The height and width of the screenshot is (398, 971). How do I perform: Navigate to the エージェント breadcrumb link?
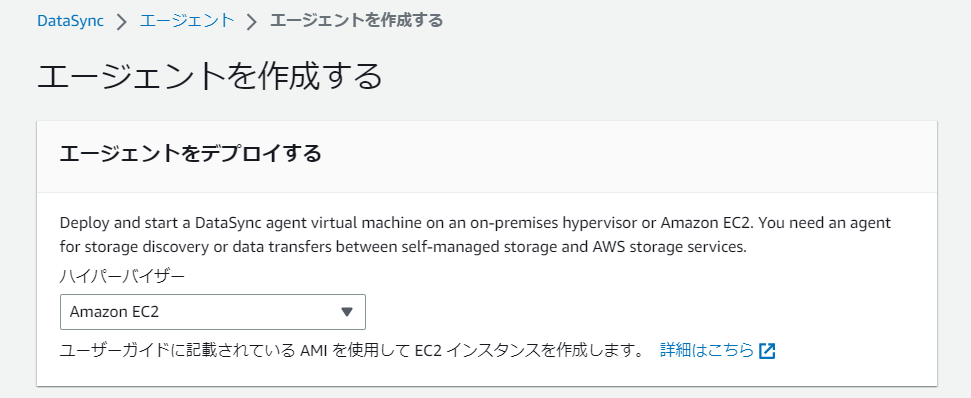click(187, 20)
